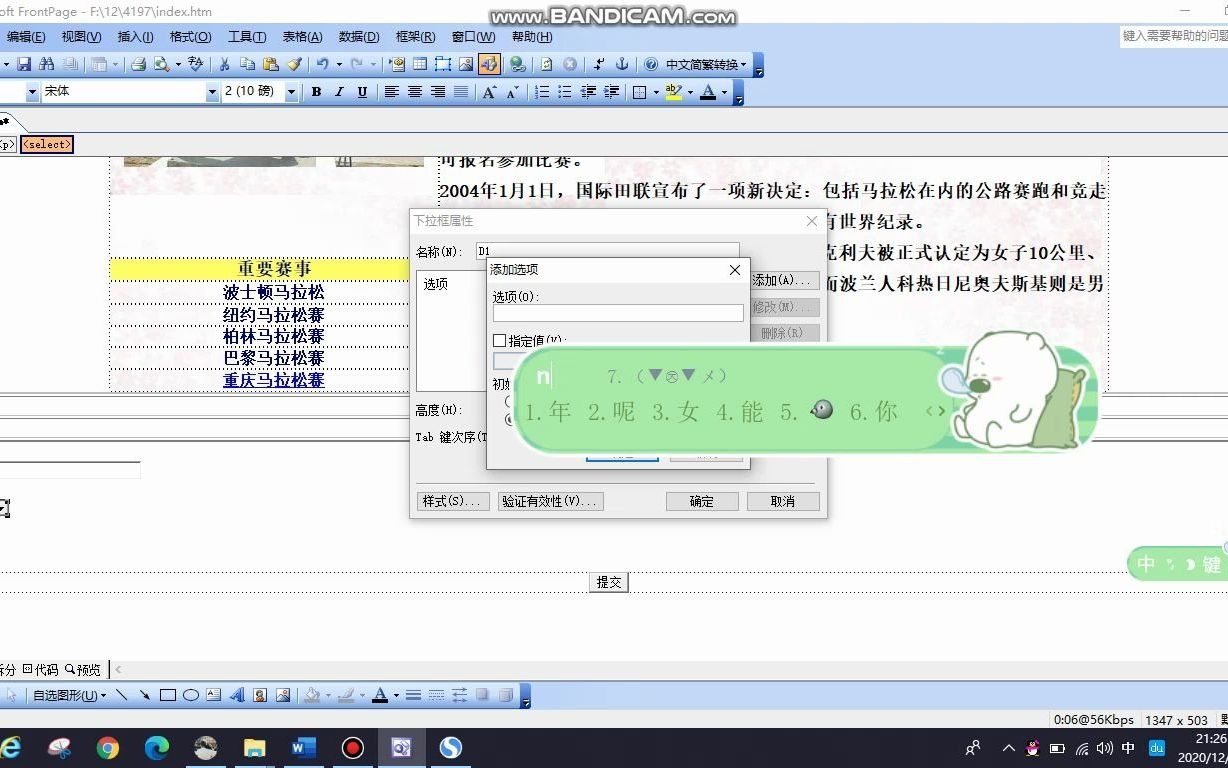Click the 选项 input field in 添加选项 dialog
The width and height of the screenshot is (1228, 768).
point(617,312)
